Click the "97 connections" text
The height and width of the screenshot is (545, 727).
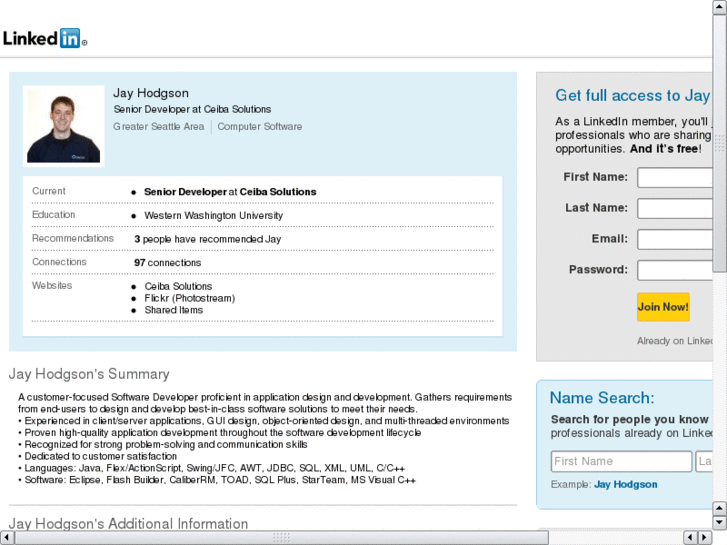167,263
